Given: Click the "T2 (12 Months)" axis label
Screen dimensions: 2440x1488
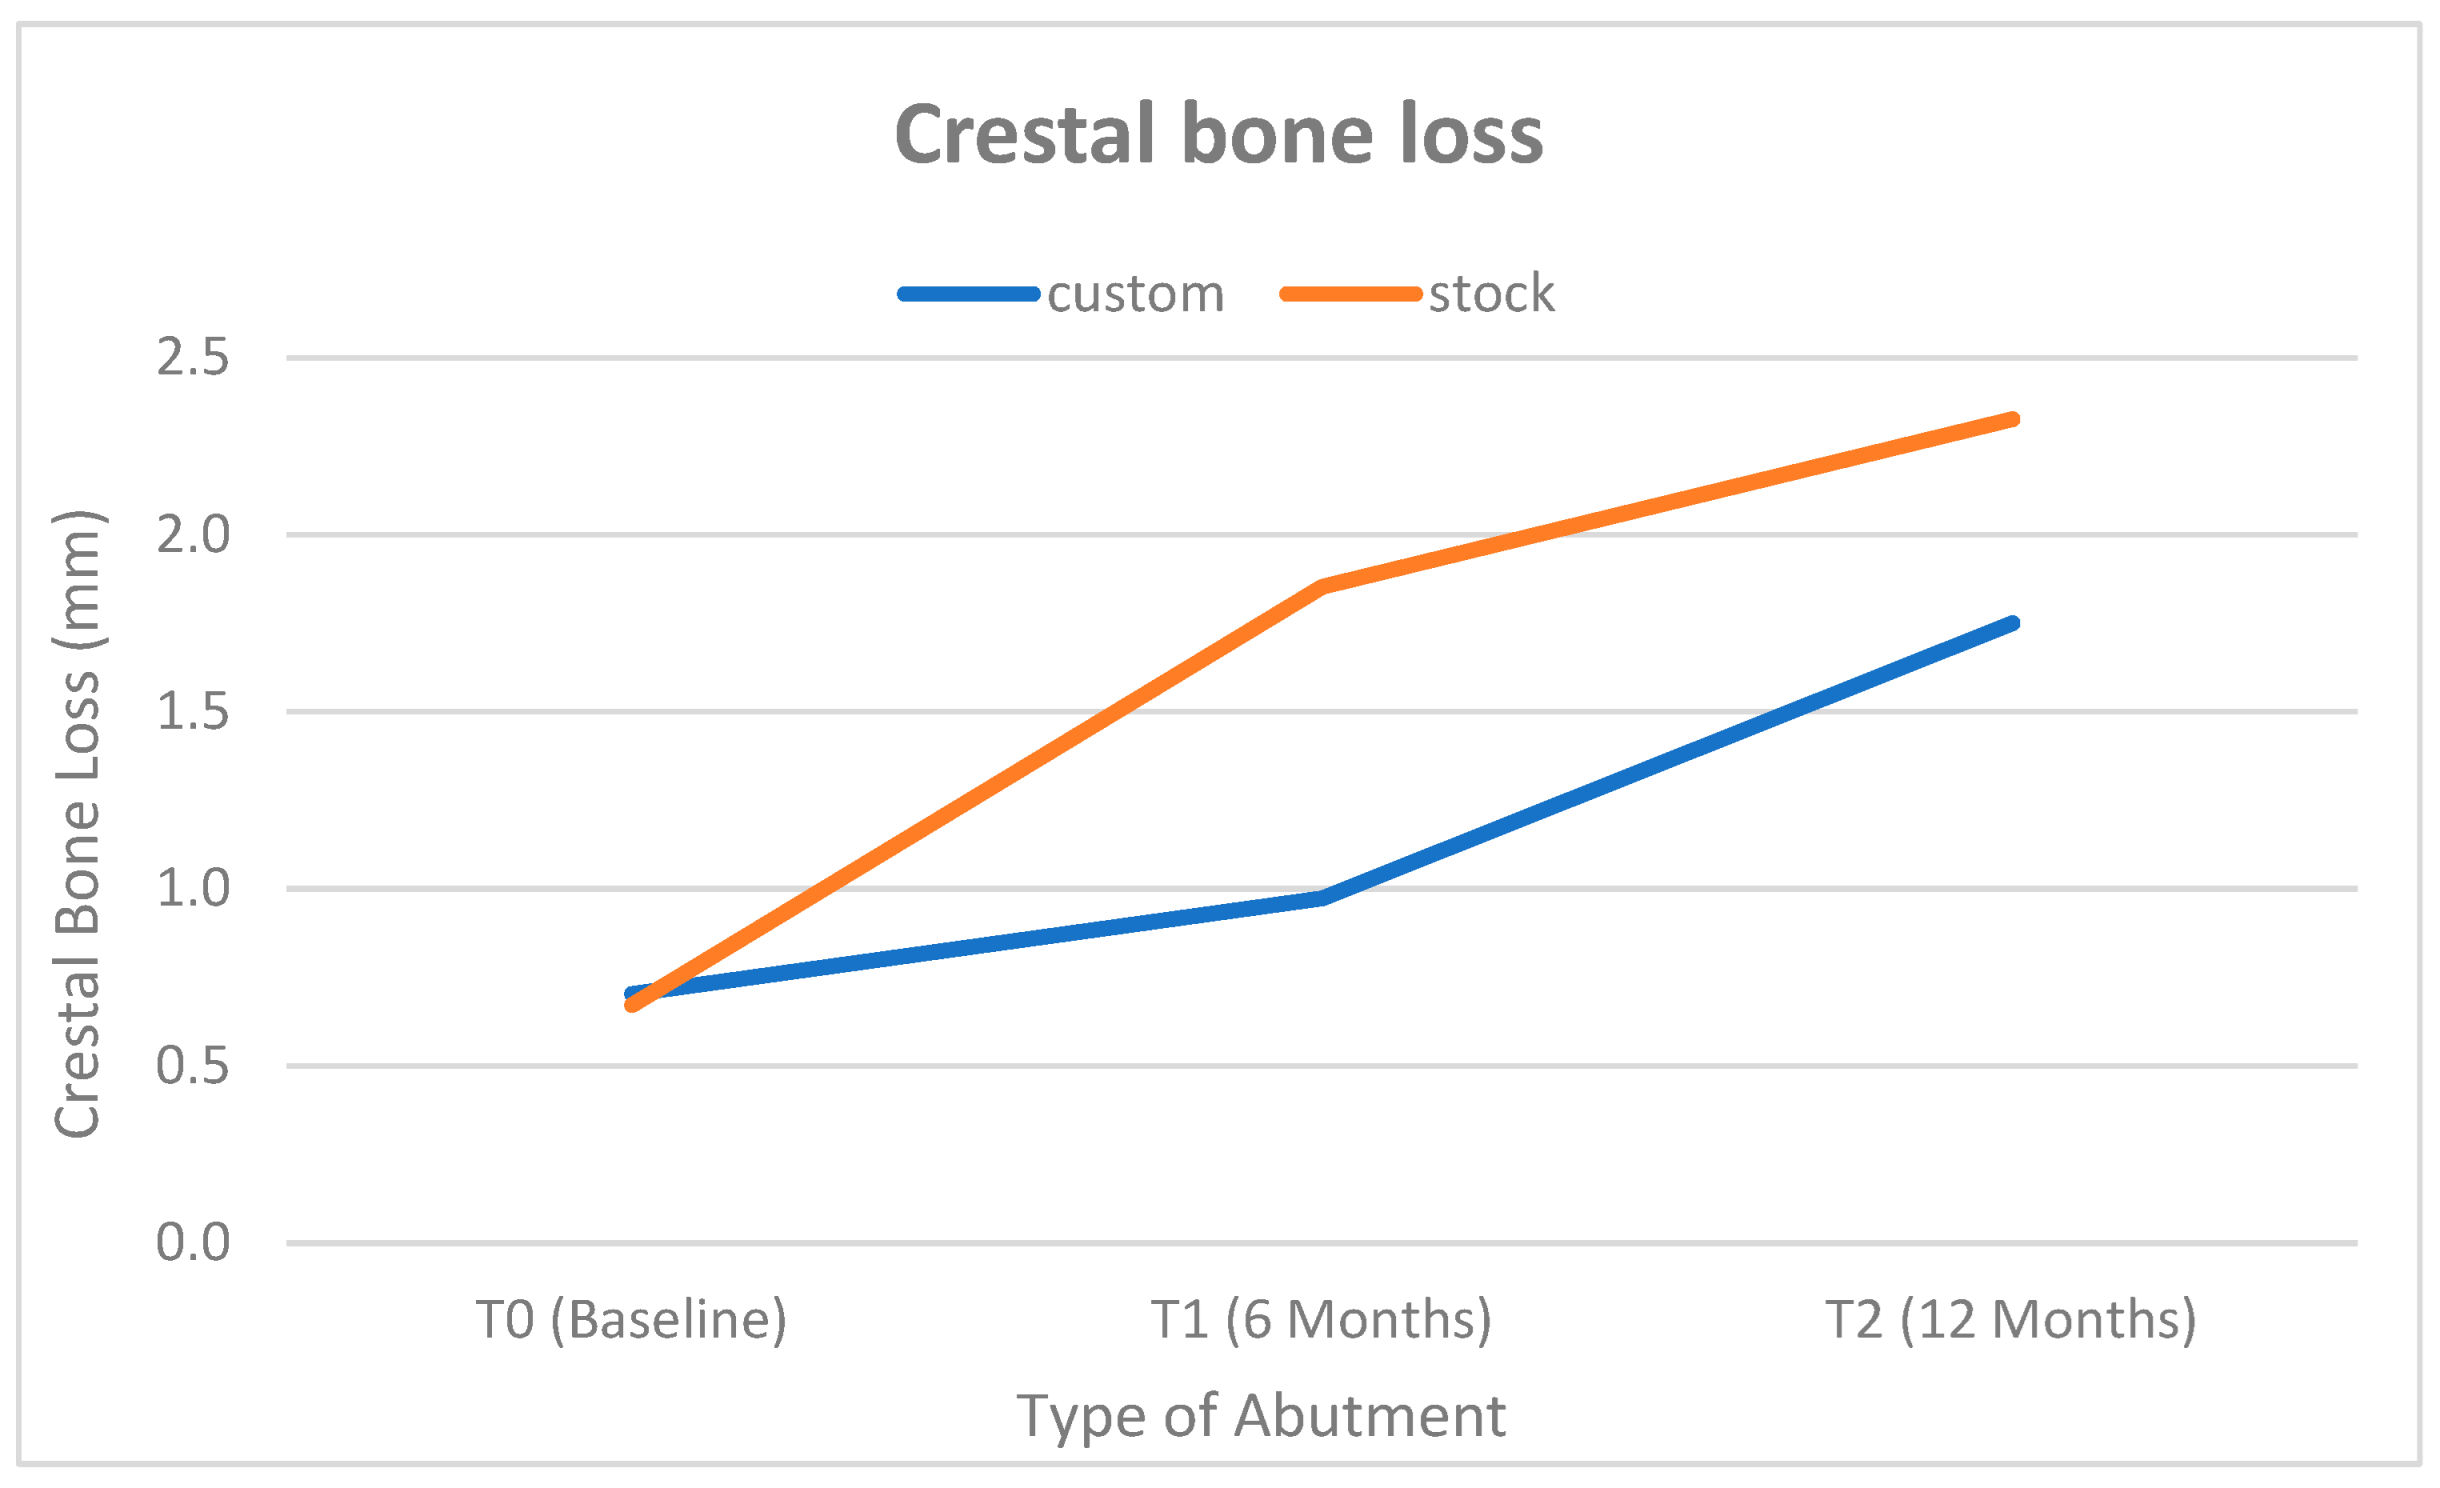Looking at the screenshot, I should (2011, 1319).
